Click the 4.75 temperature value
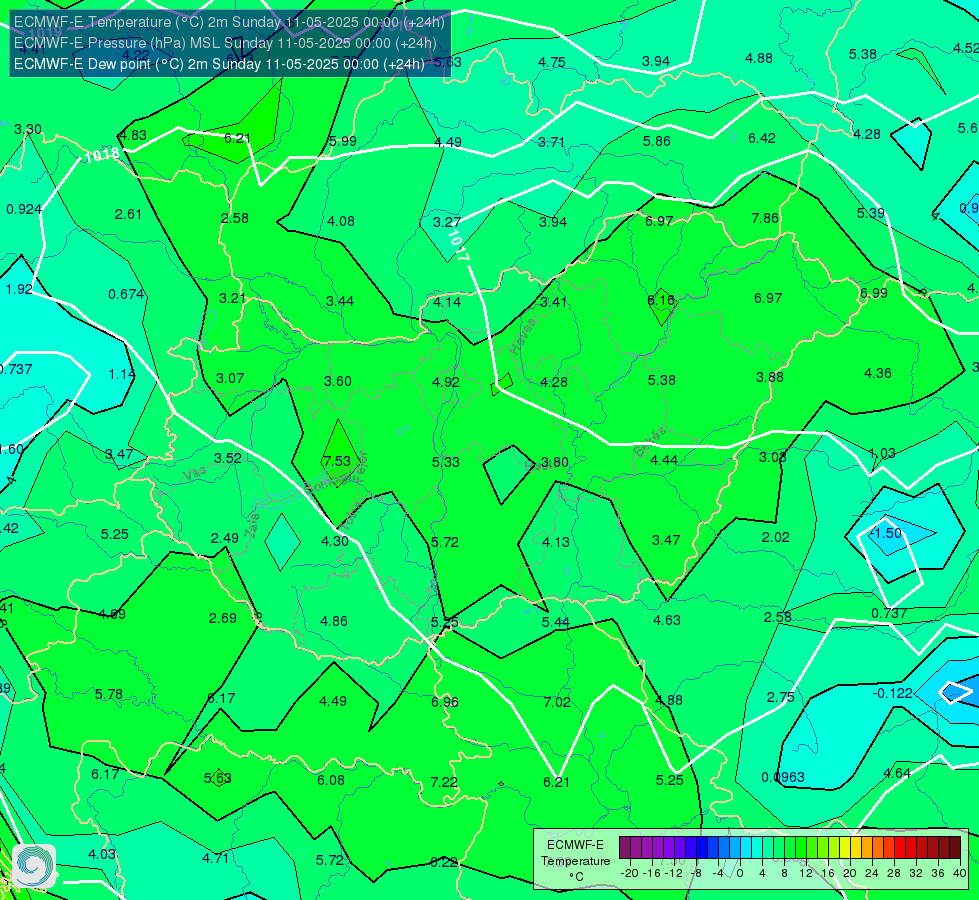 coord(552,62)
